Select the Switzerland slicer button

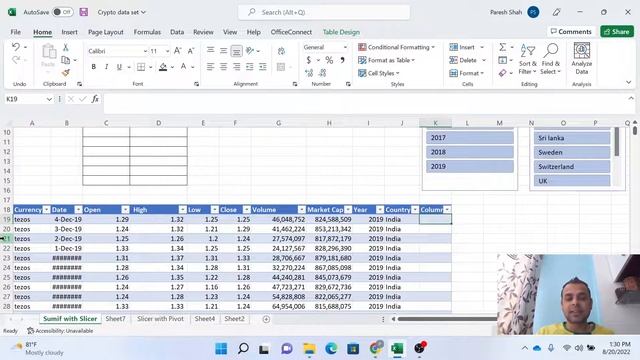(x=572, y=167)
